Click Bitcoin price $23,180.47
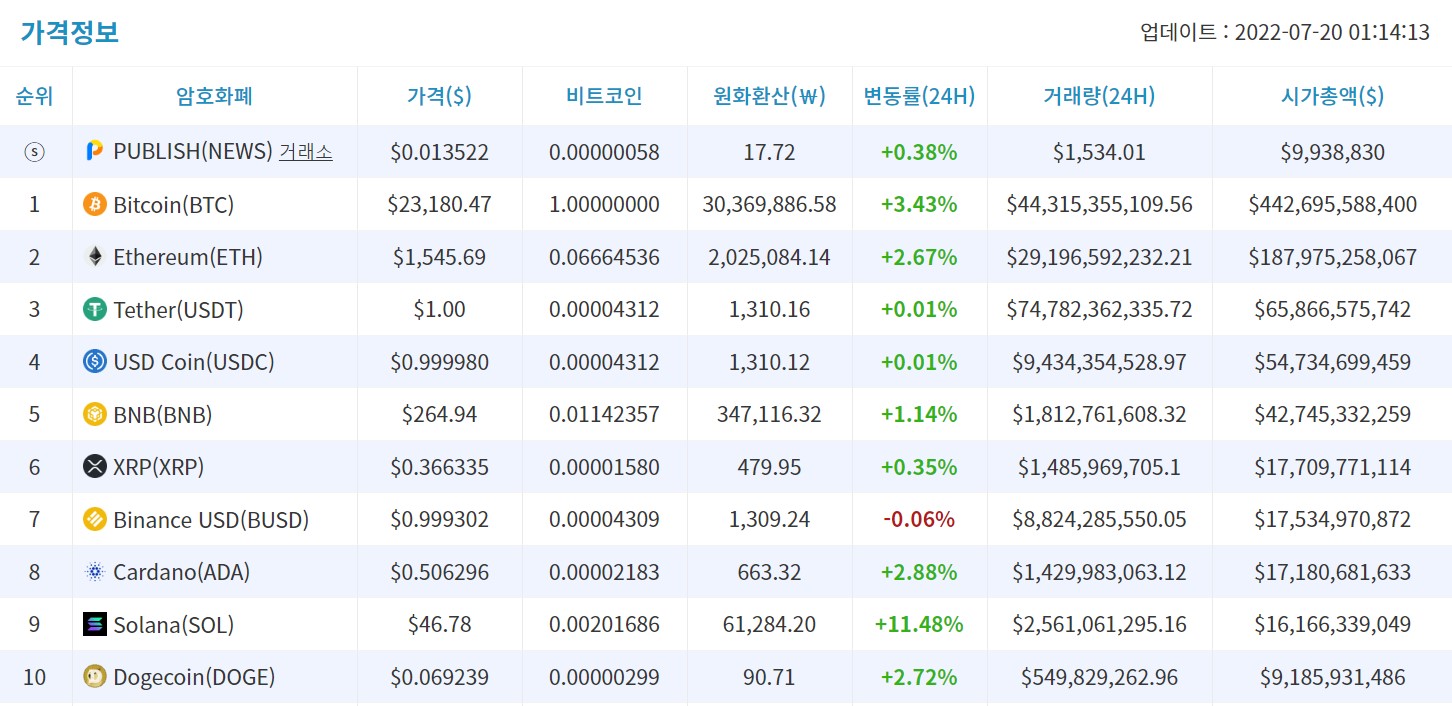This screenshot has height=706, width=1452. [439, 205]
